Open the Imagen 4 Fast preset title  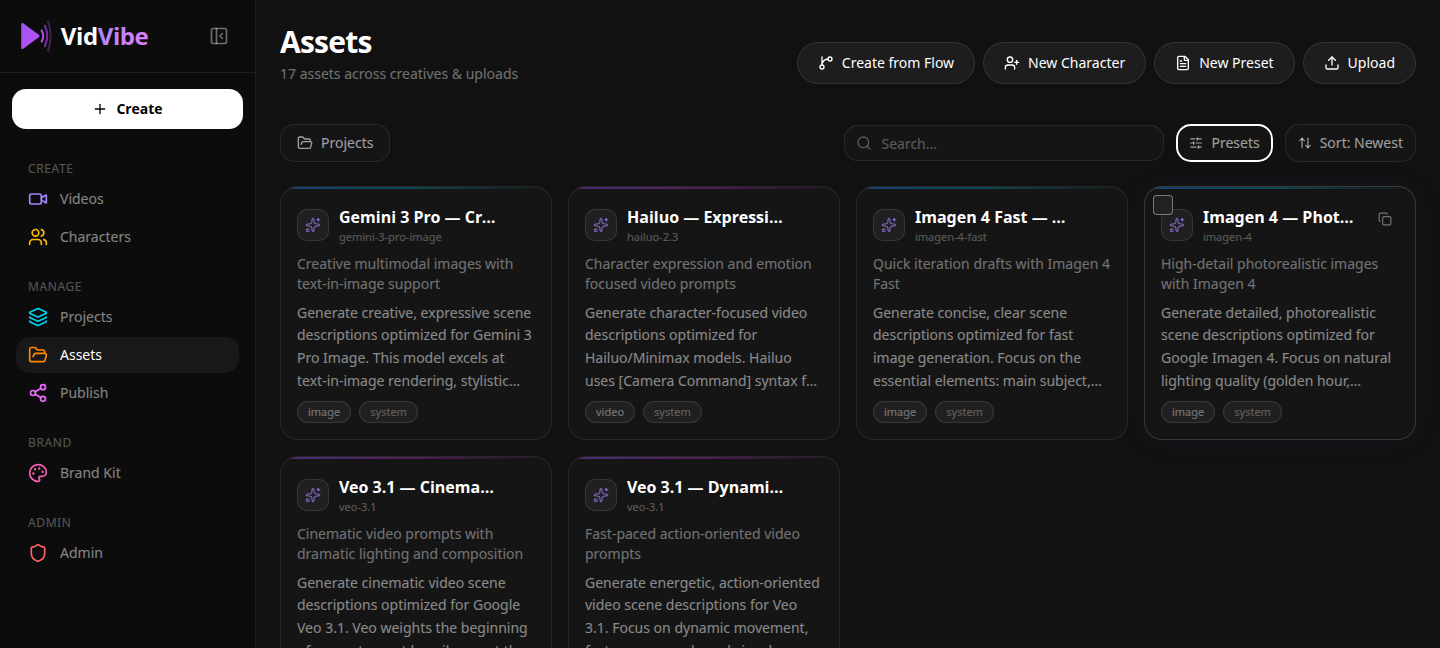(x=990, y=217)
